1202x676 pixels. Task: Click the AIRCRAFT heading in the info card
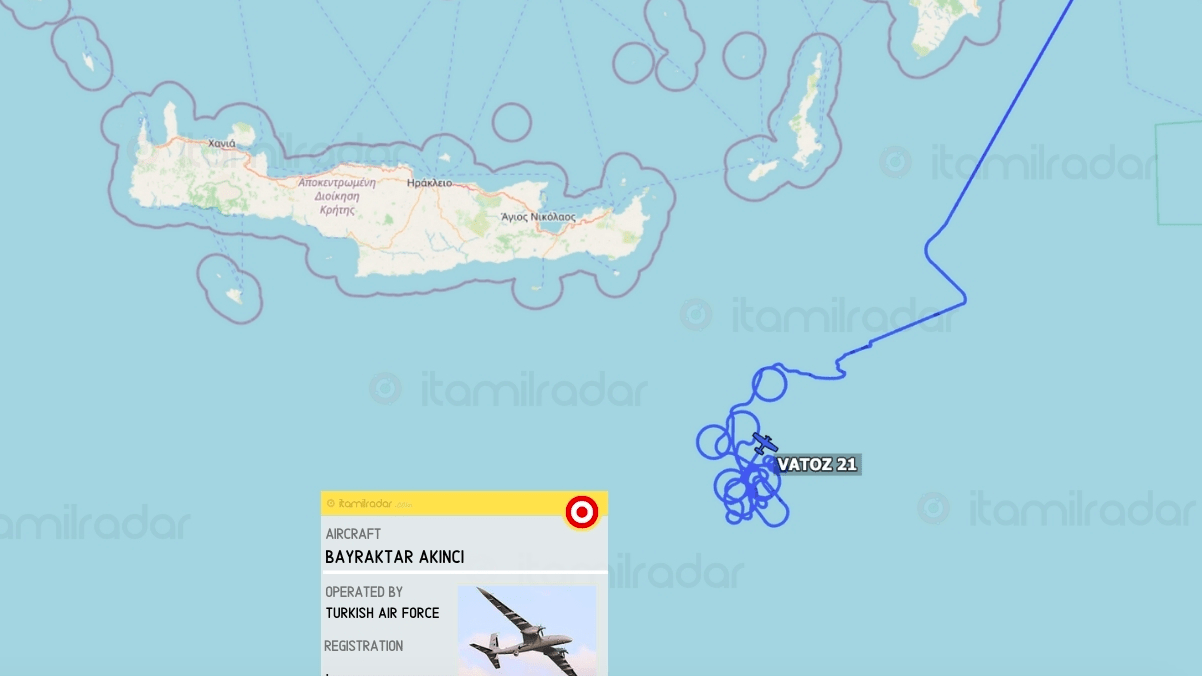[x=353, y=534]
